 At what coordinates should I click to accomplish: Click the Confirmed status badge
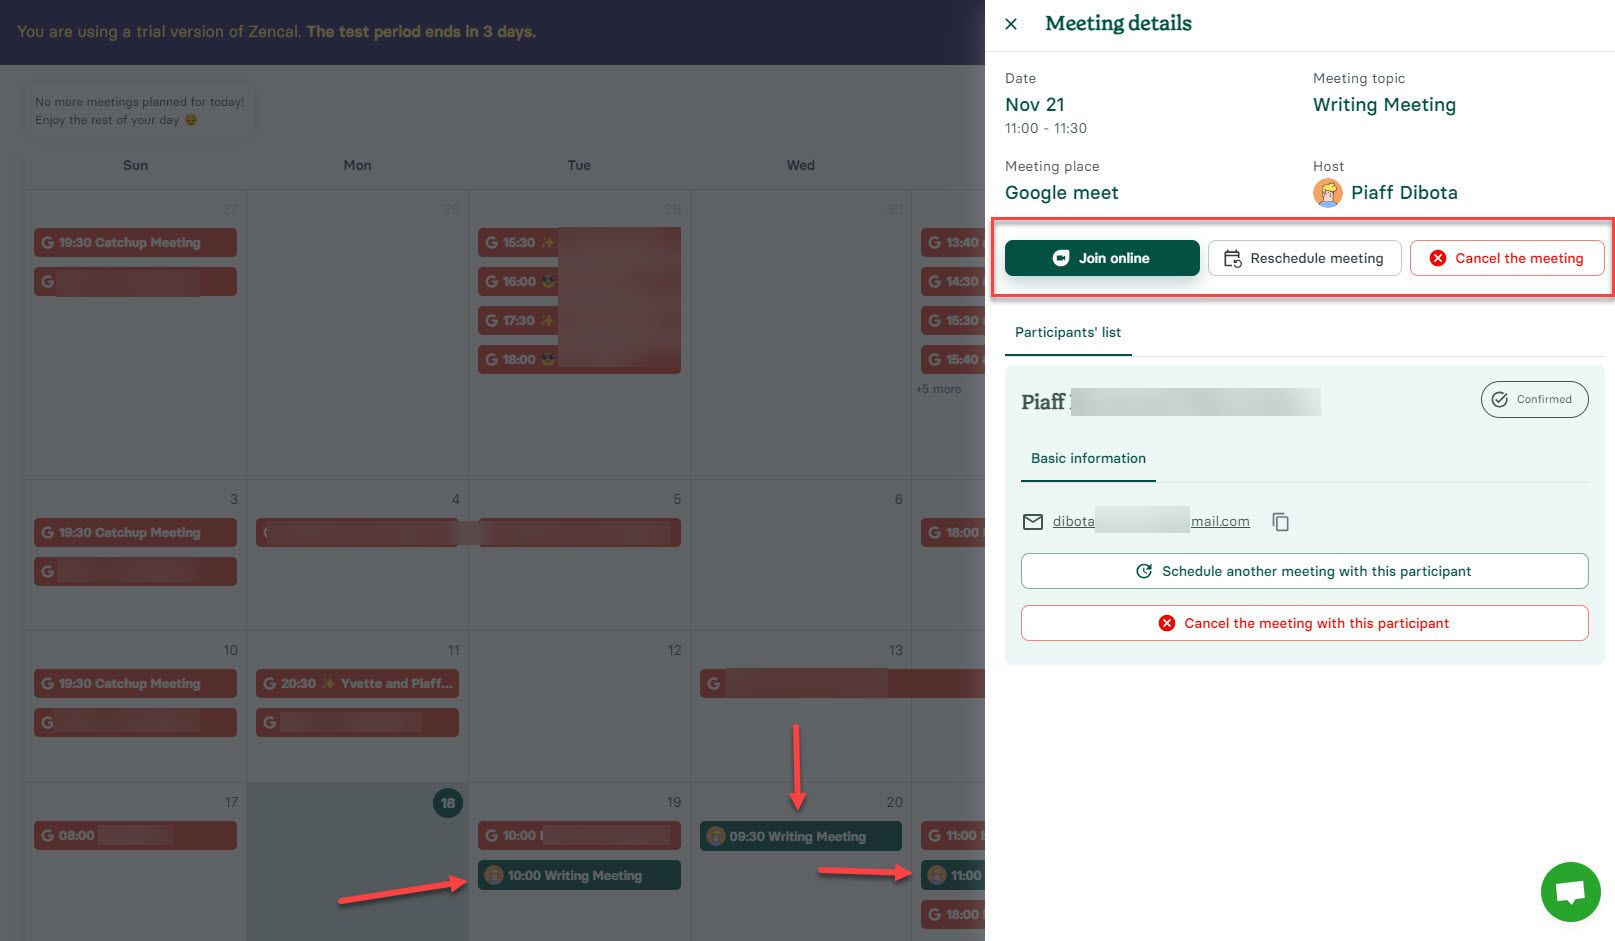(1534, 400)
